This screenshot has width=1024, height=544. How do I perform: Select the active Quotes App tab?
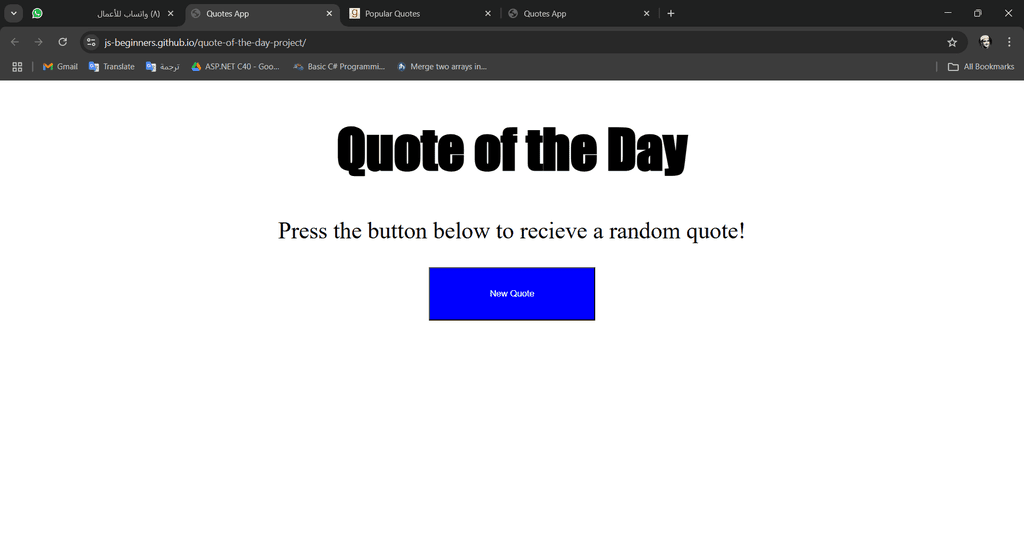pos(261,13)
